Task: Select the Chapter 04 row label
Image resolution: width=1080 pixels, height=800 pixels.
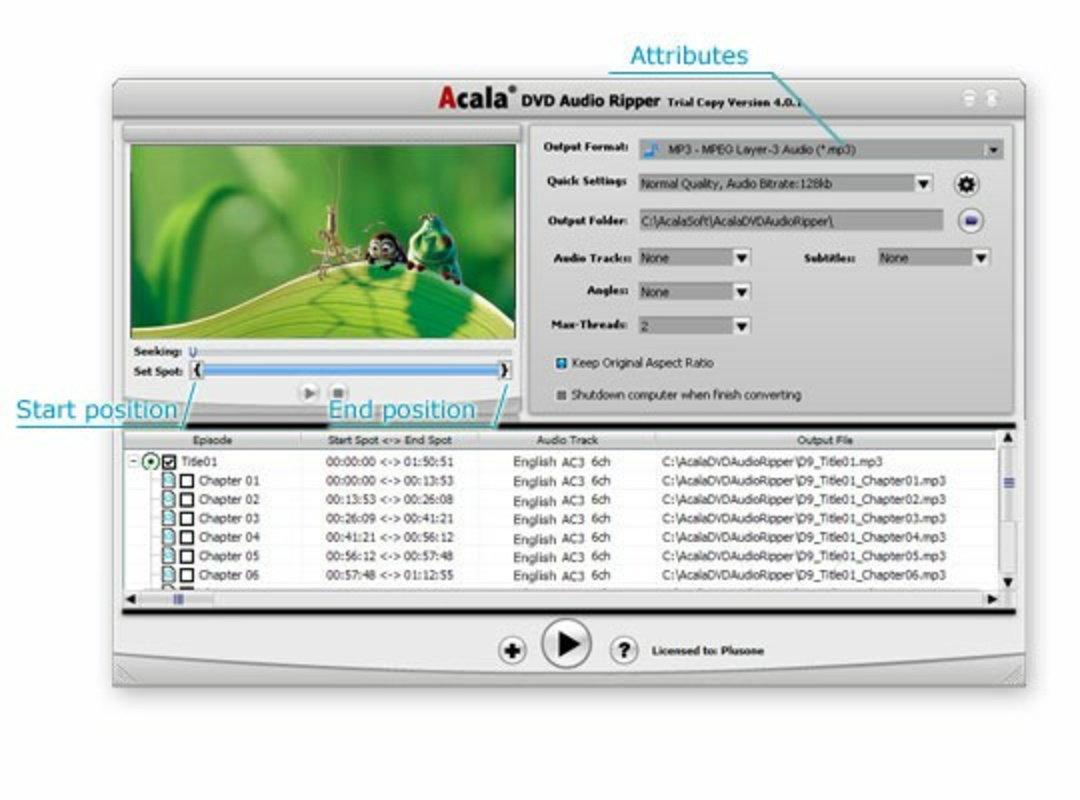Action: coord(229,537)
